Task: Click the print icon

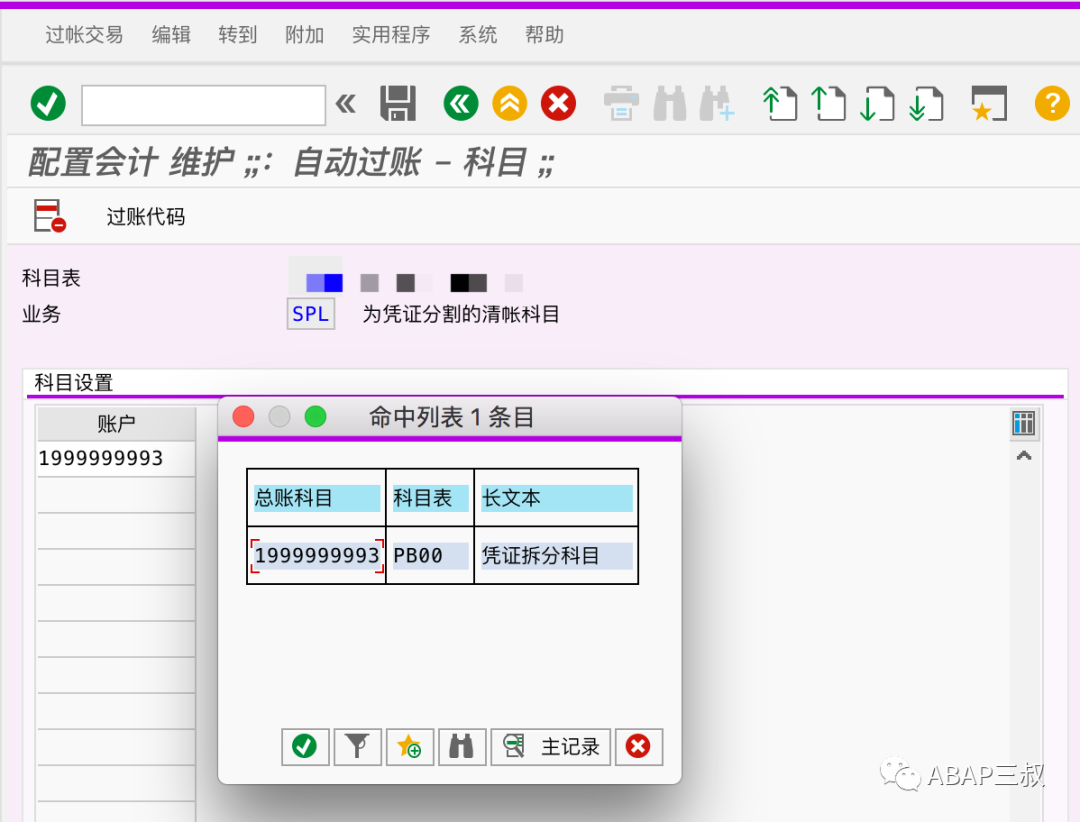Action: click(621, 104)
